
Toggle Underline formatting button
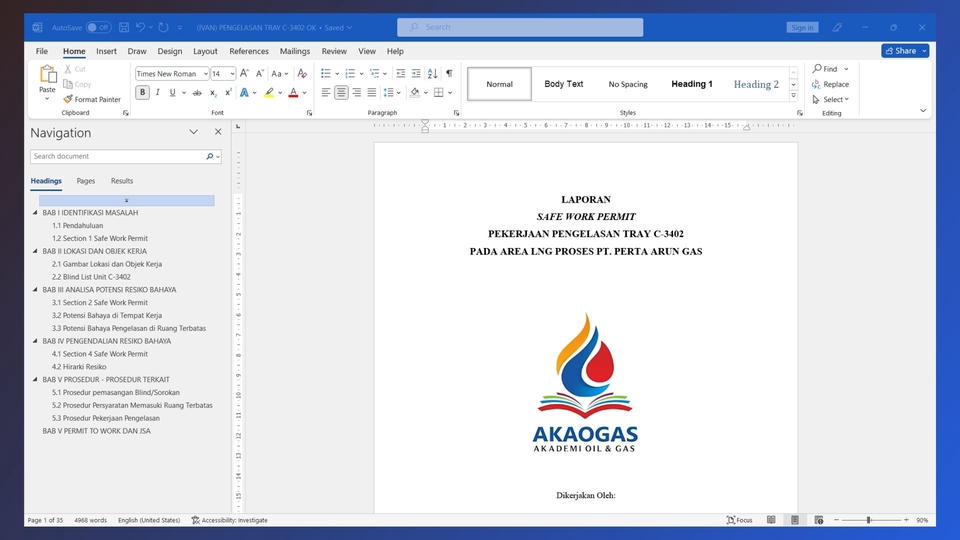click(x=173, y=92)
